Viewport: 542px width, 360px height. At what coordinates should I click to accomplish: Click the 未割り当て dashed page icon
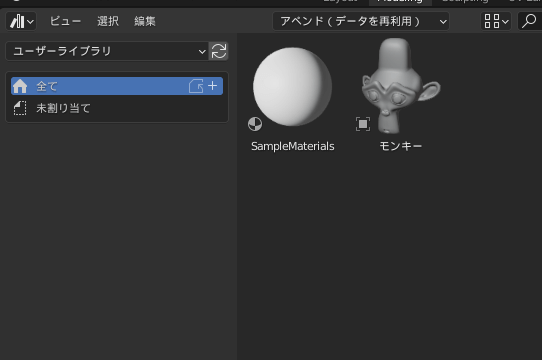tap(20, 108)
